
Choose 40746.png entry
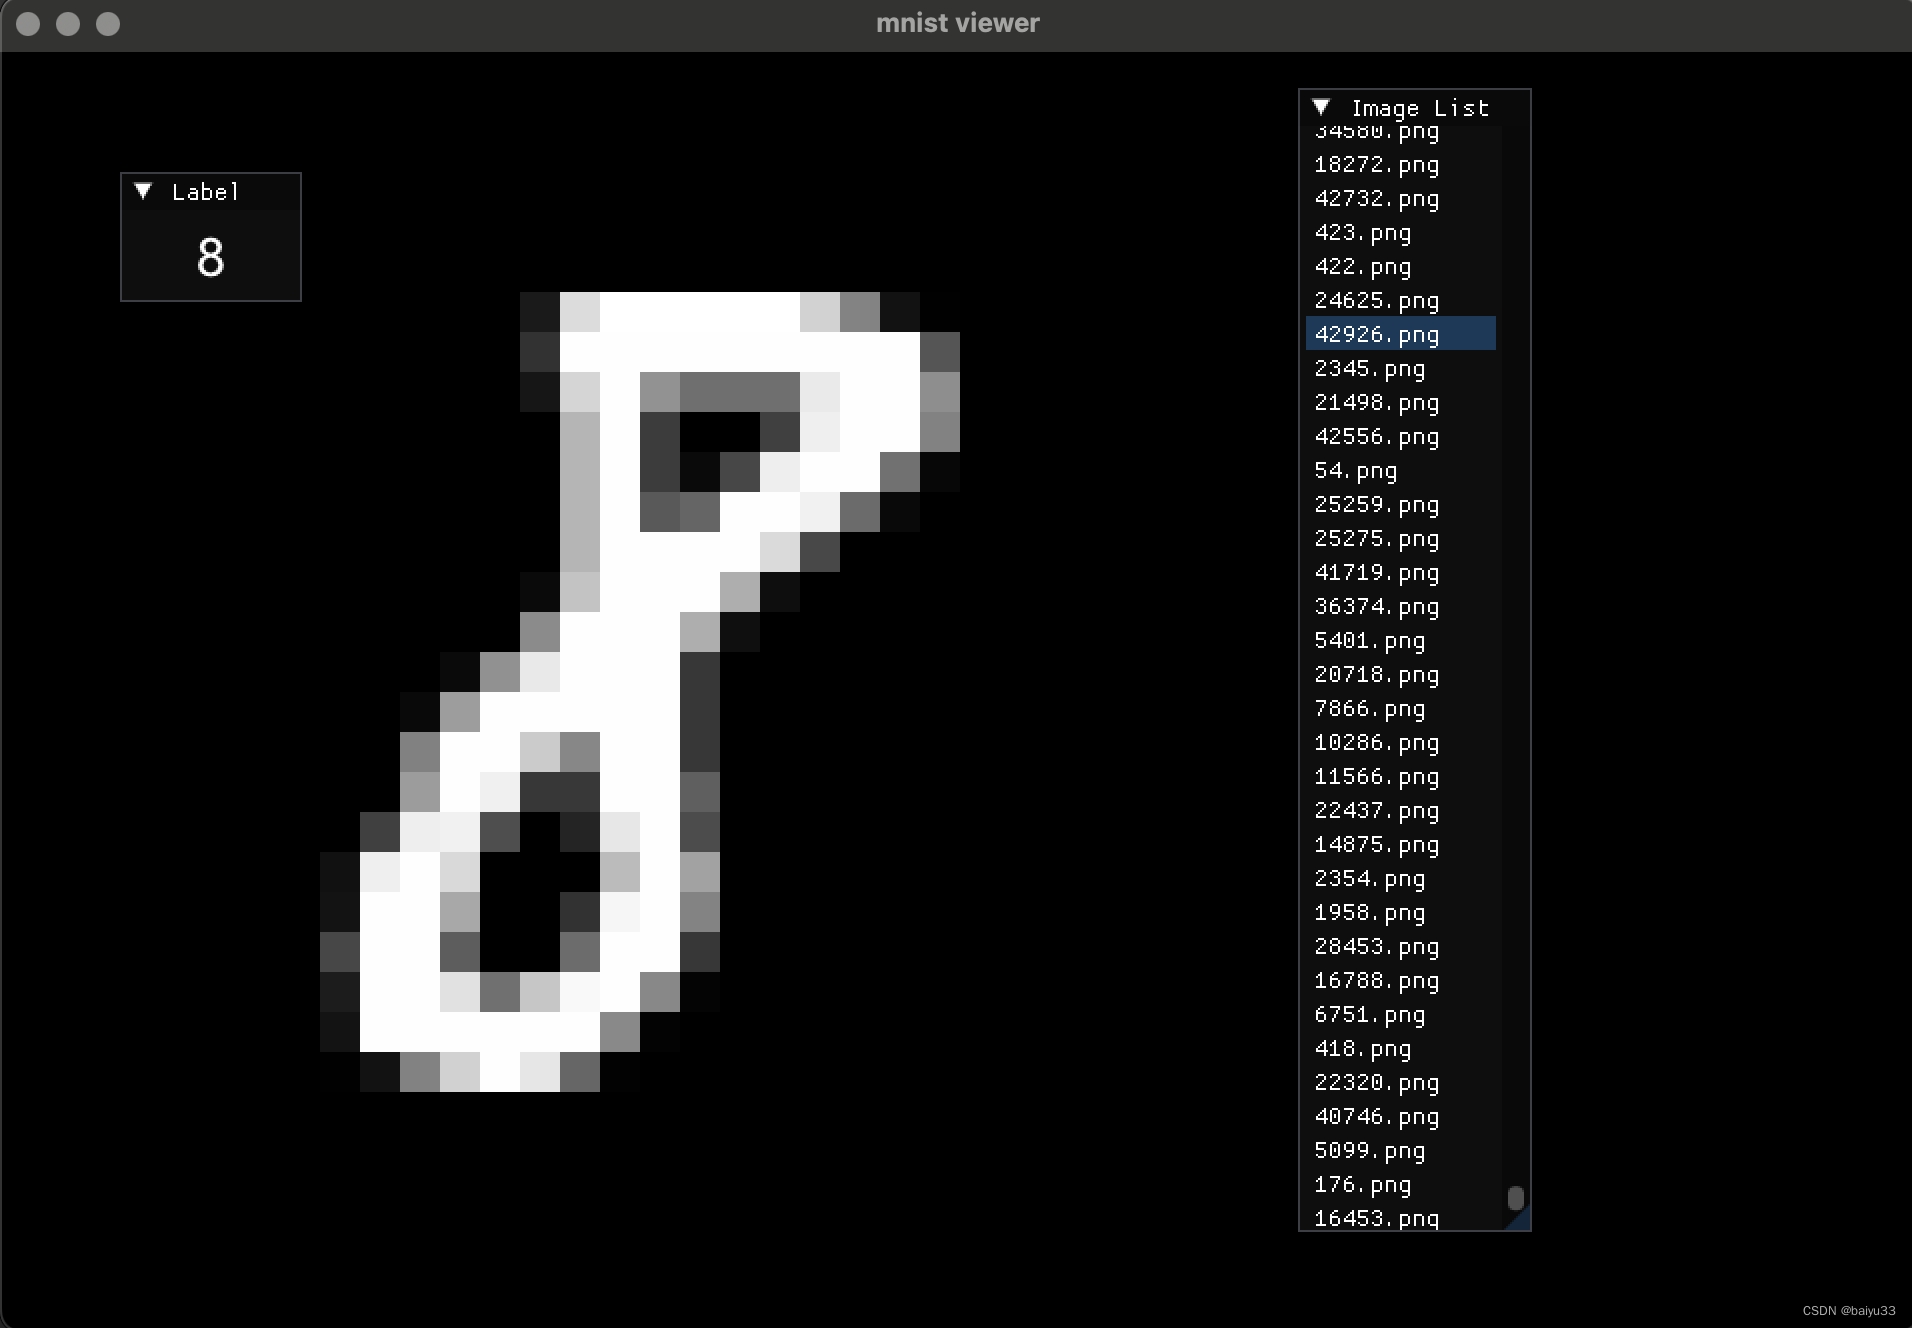coord(1401,1116)
